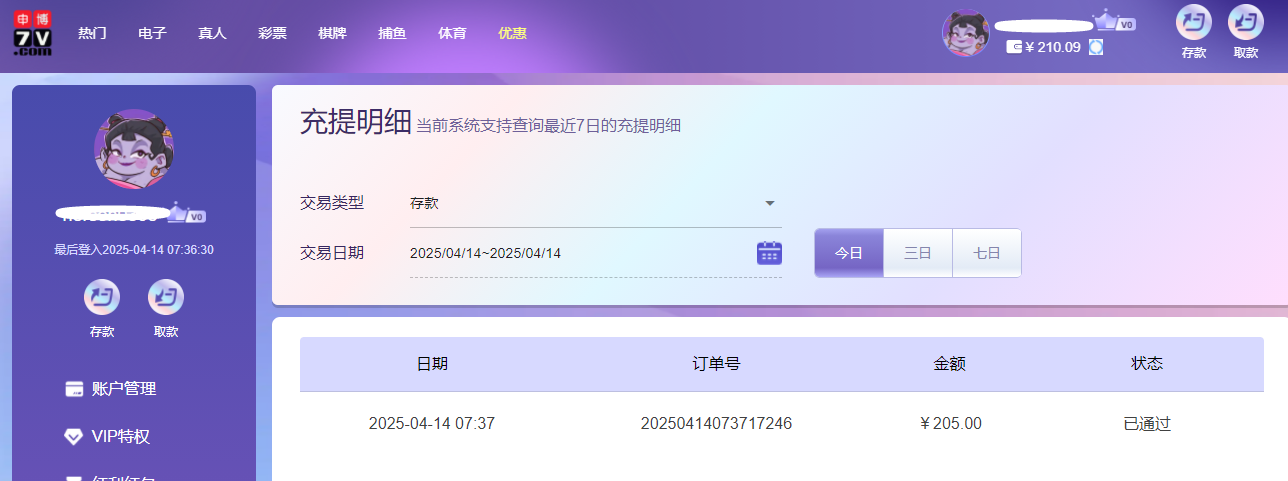Click the large sidebar profile avatar
The width and height of the screenshot is (1288, 481).
(x=133, y=149)
